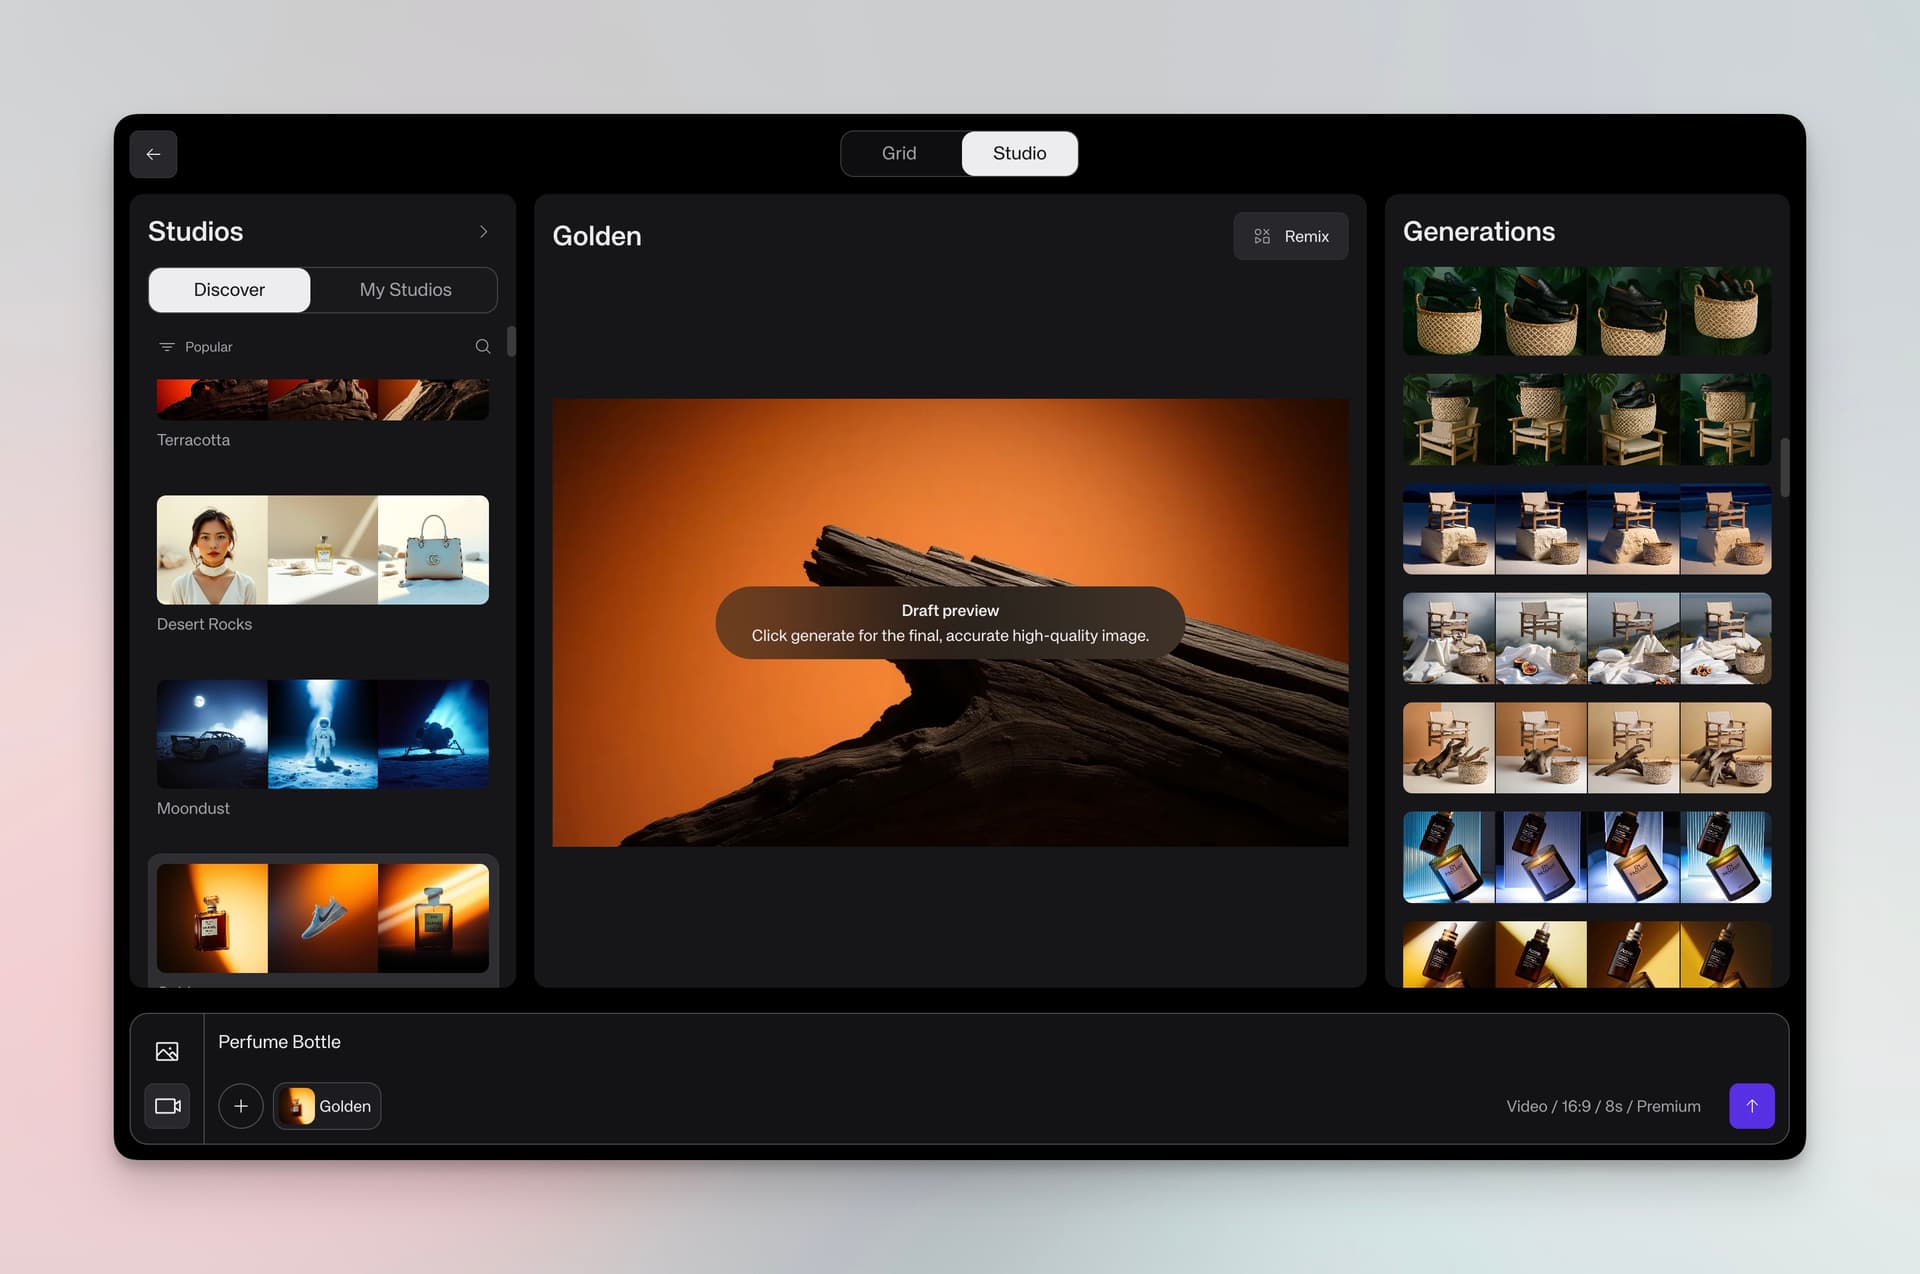1920x1274 pixels.
Task: Click the Golden studio chip in prompt bar
Action: coord(327,1106)
